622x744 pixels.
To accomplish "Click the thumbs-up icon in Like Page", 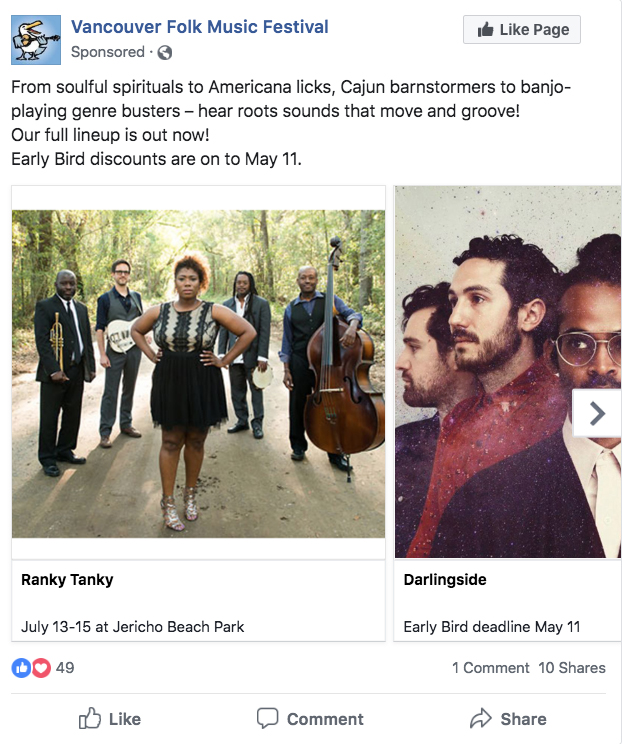I will [x=485, y=29].
